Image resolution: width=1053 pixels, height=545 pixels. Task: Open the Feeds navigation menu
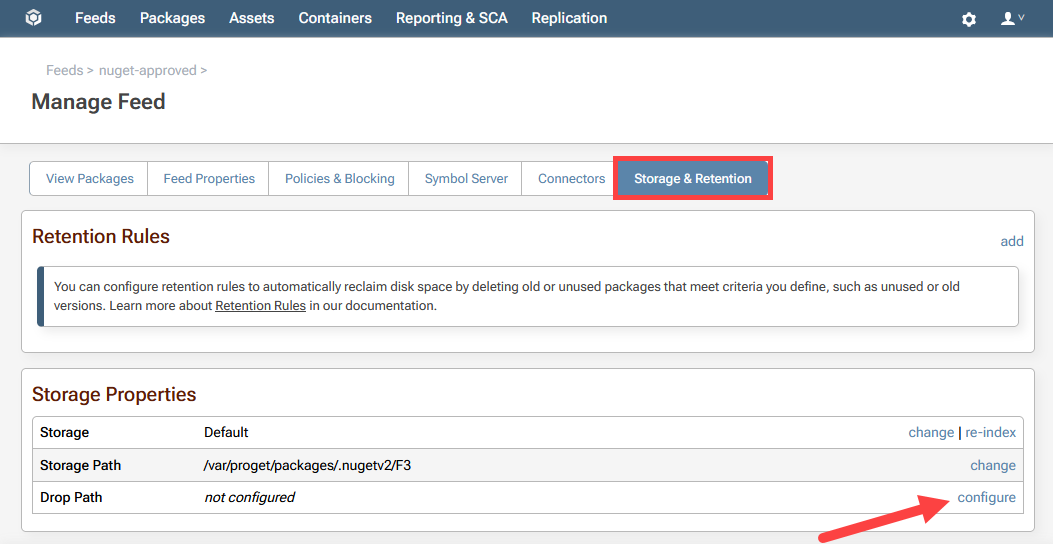point(95,18)
